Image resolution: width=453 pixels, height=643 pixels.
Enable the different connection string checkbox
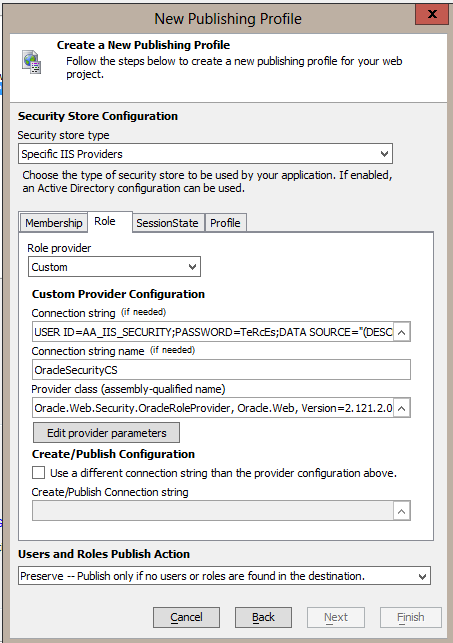tap(39, 472)
